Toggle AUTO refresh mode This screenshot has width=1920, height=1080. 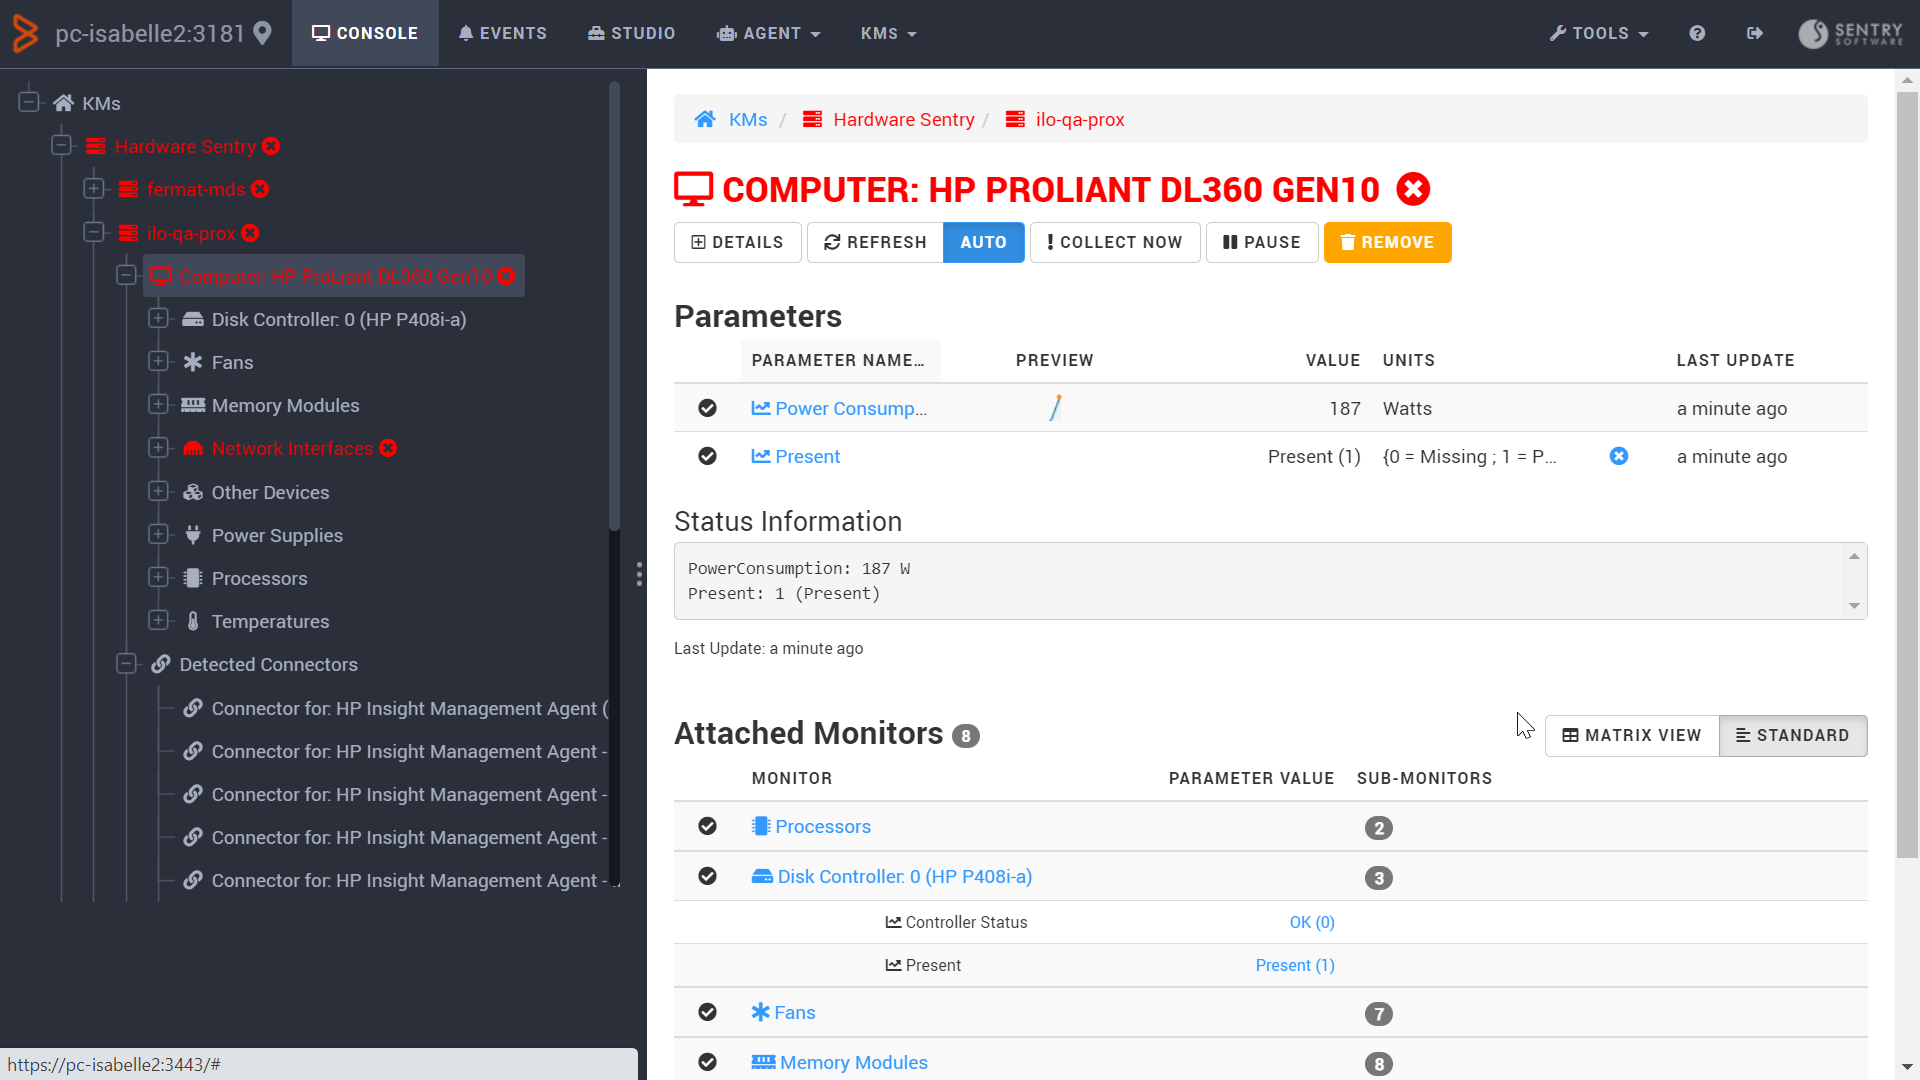[x=983, y=242]
